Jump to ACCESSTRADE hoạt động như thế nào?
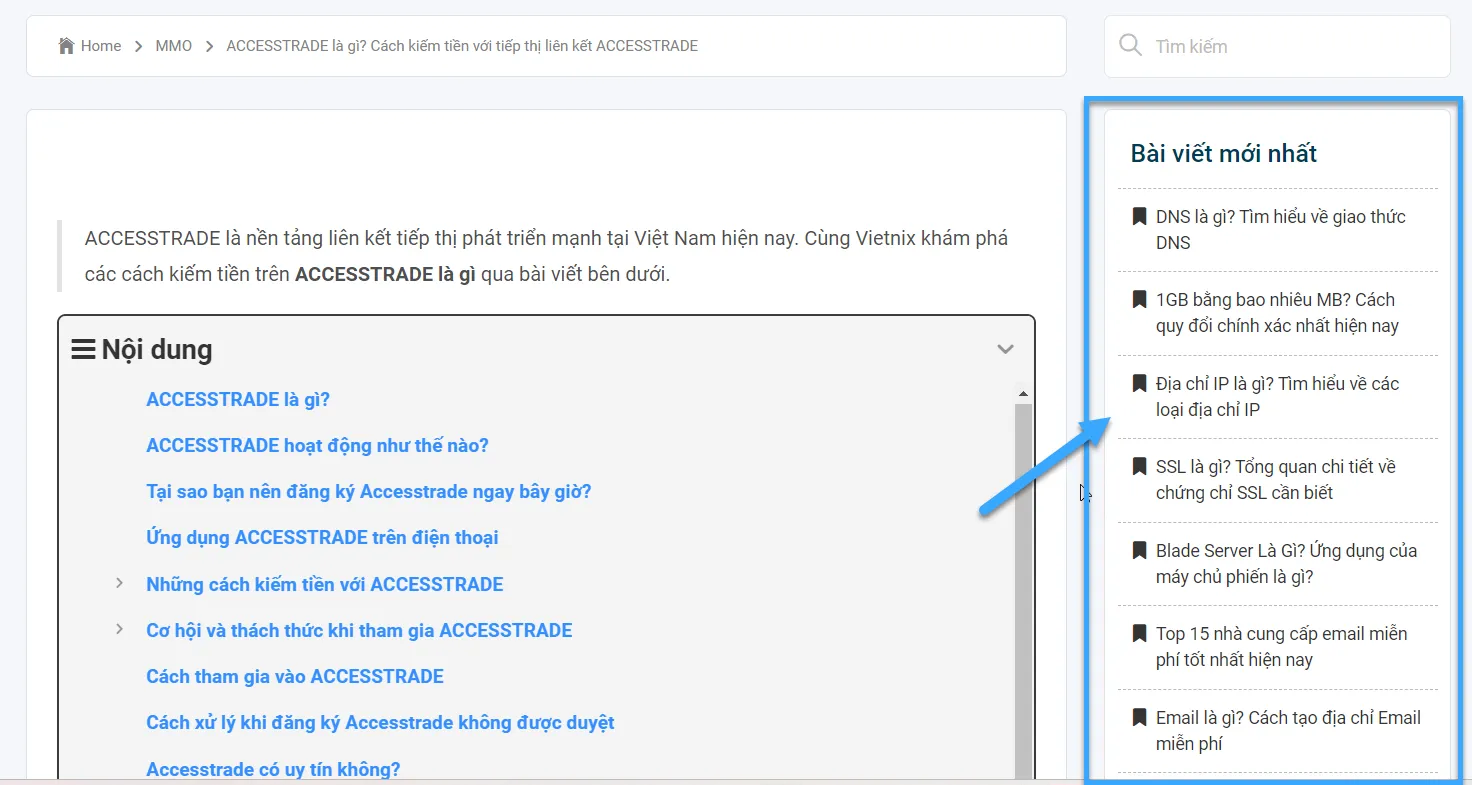The height and width of the screenshot is (785, 1472). coord(317,446)
